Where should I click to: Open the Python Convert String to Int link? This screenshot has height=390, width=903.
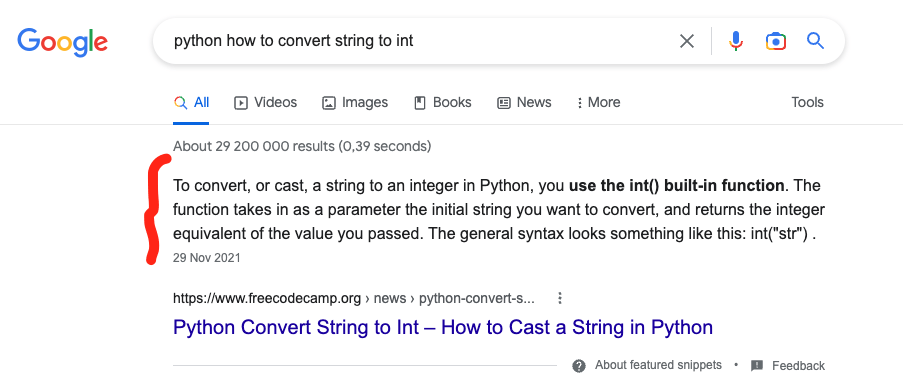(x=443, y=327)
